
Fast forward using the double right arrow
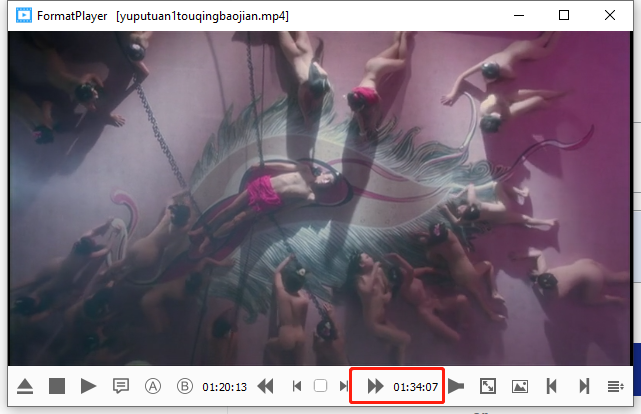[x=375, y=386]
